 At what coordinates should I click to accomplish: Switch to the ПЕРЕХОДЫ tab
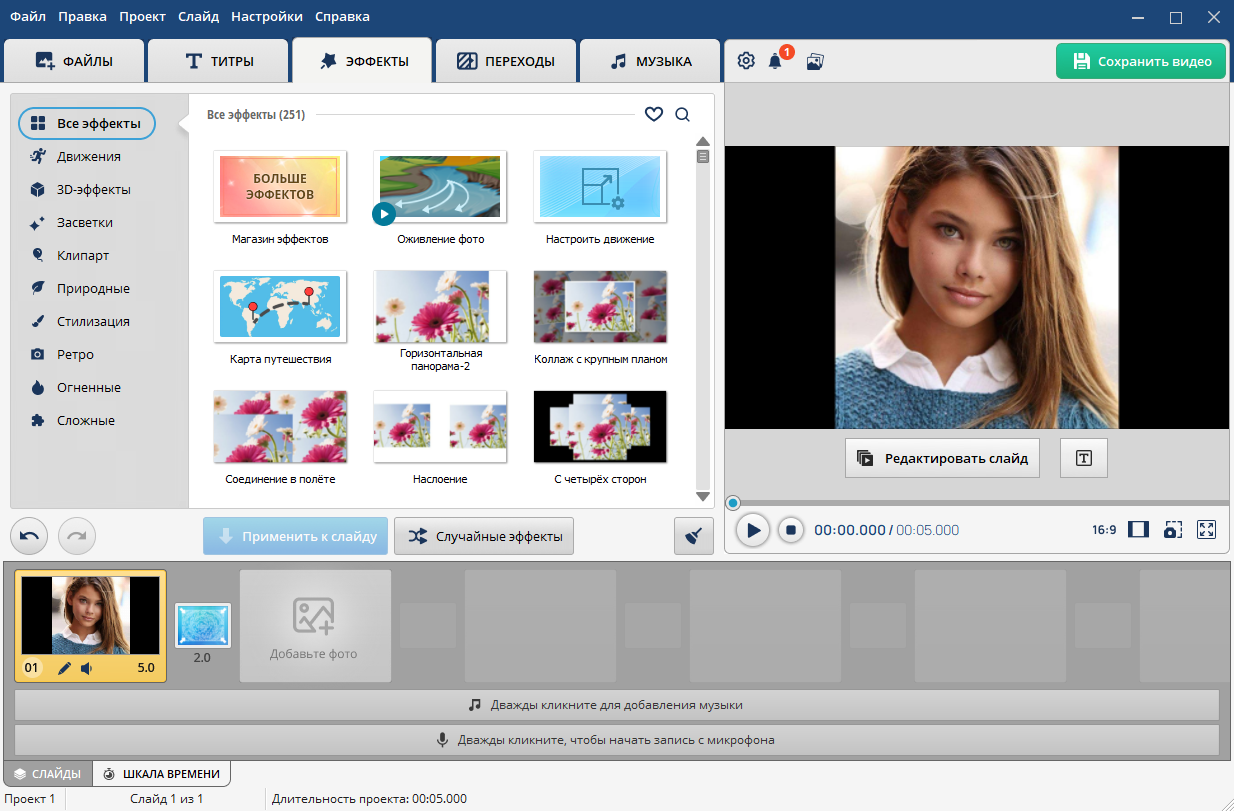506,61
